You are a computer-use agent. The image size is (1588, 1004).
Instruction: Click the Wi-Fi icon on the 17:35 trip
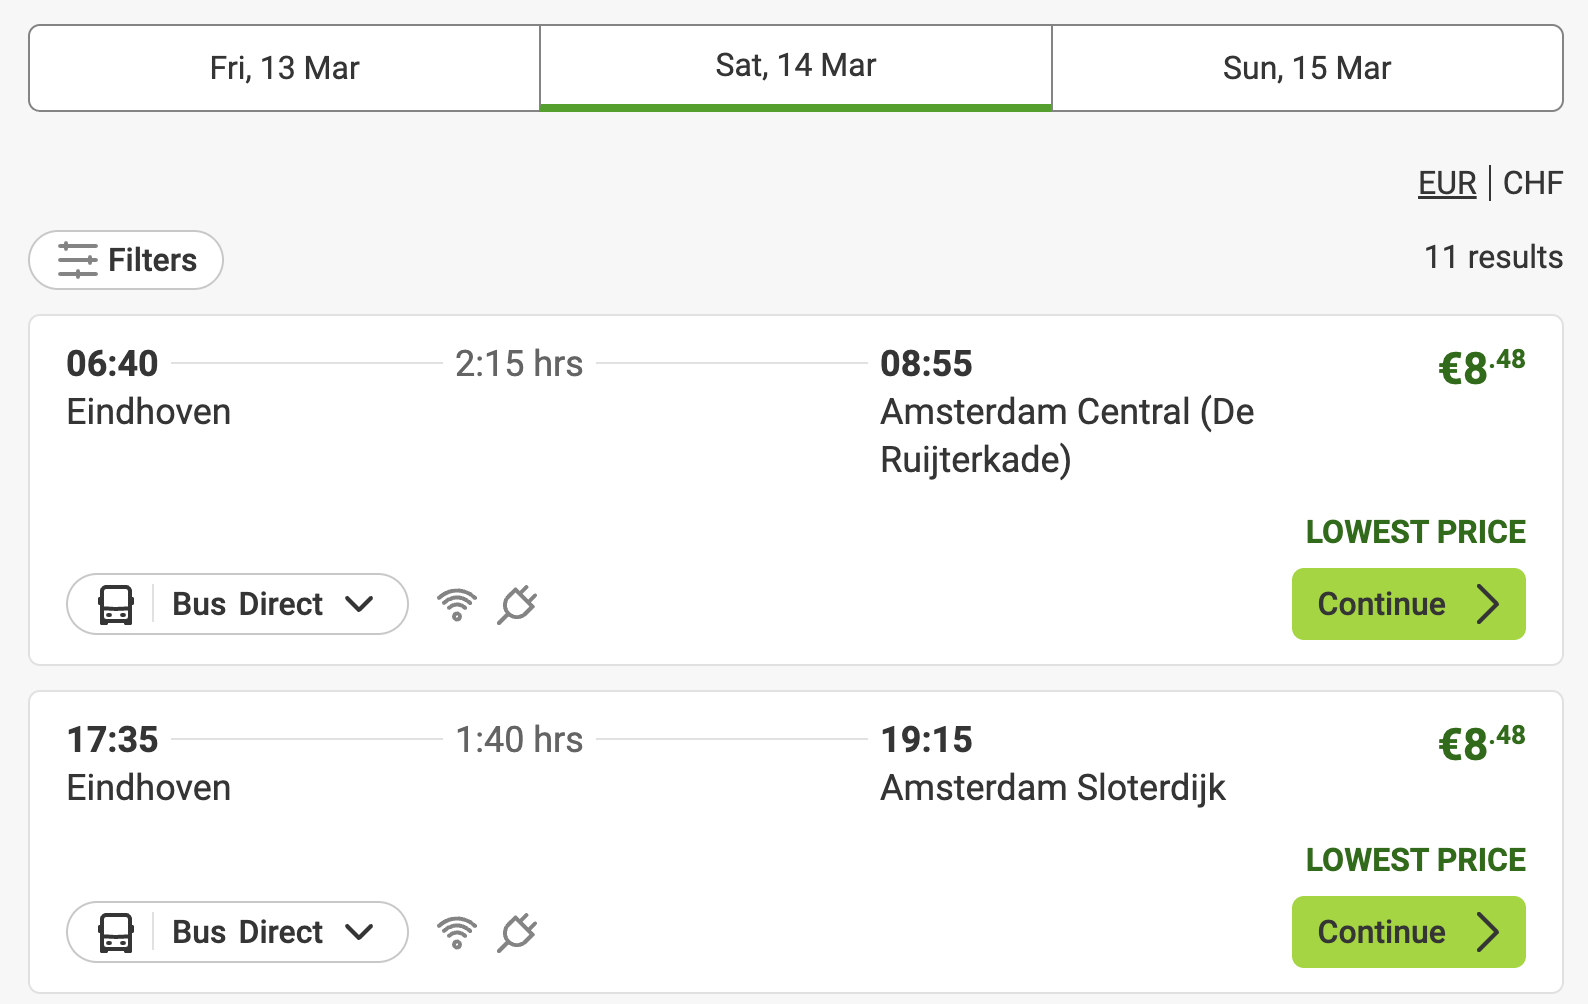click(x=457, y=932)
